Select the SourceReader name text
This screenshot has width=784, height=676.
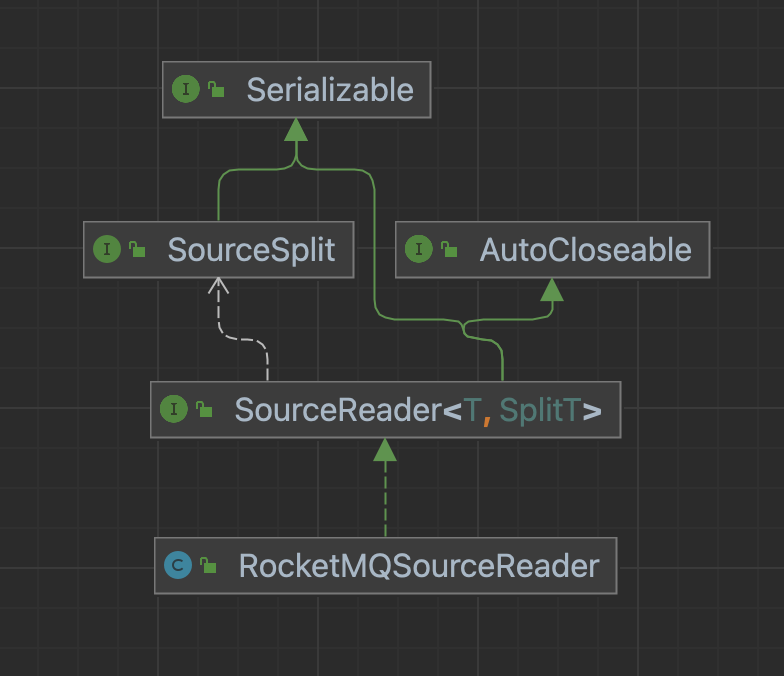[x=338, y=409]
